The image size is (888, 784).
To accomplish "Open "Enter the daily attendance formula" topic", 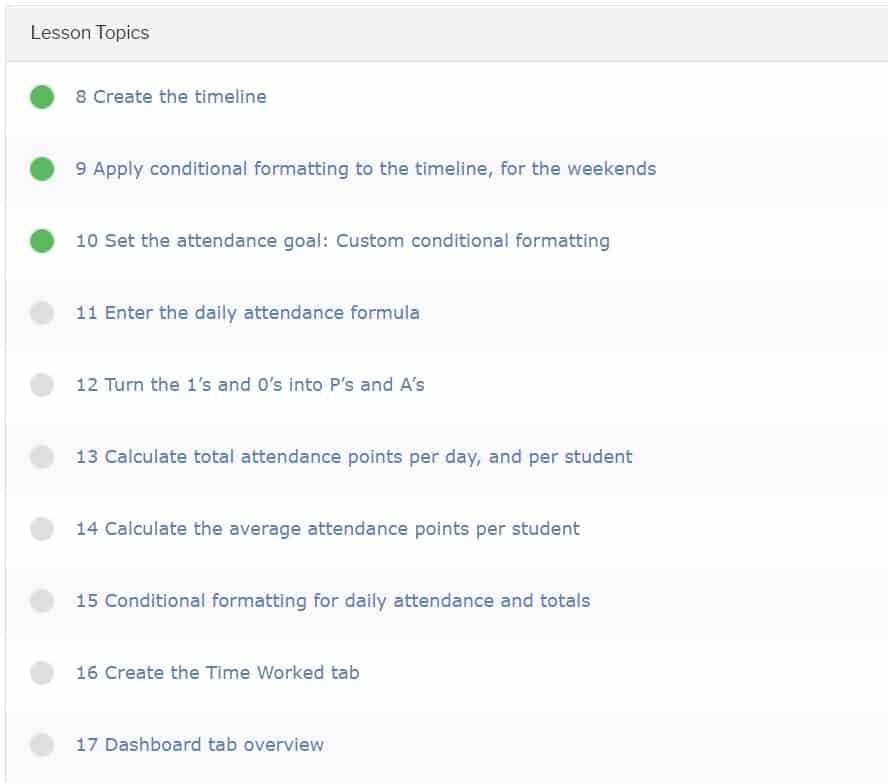I will pos(247,313).
